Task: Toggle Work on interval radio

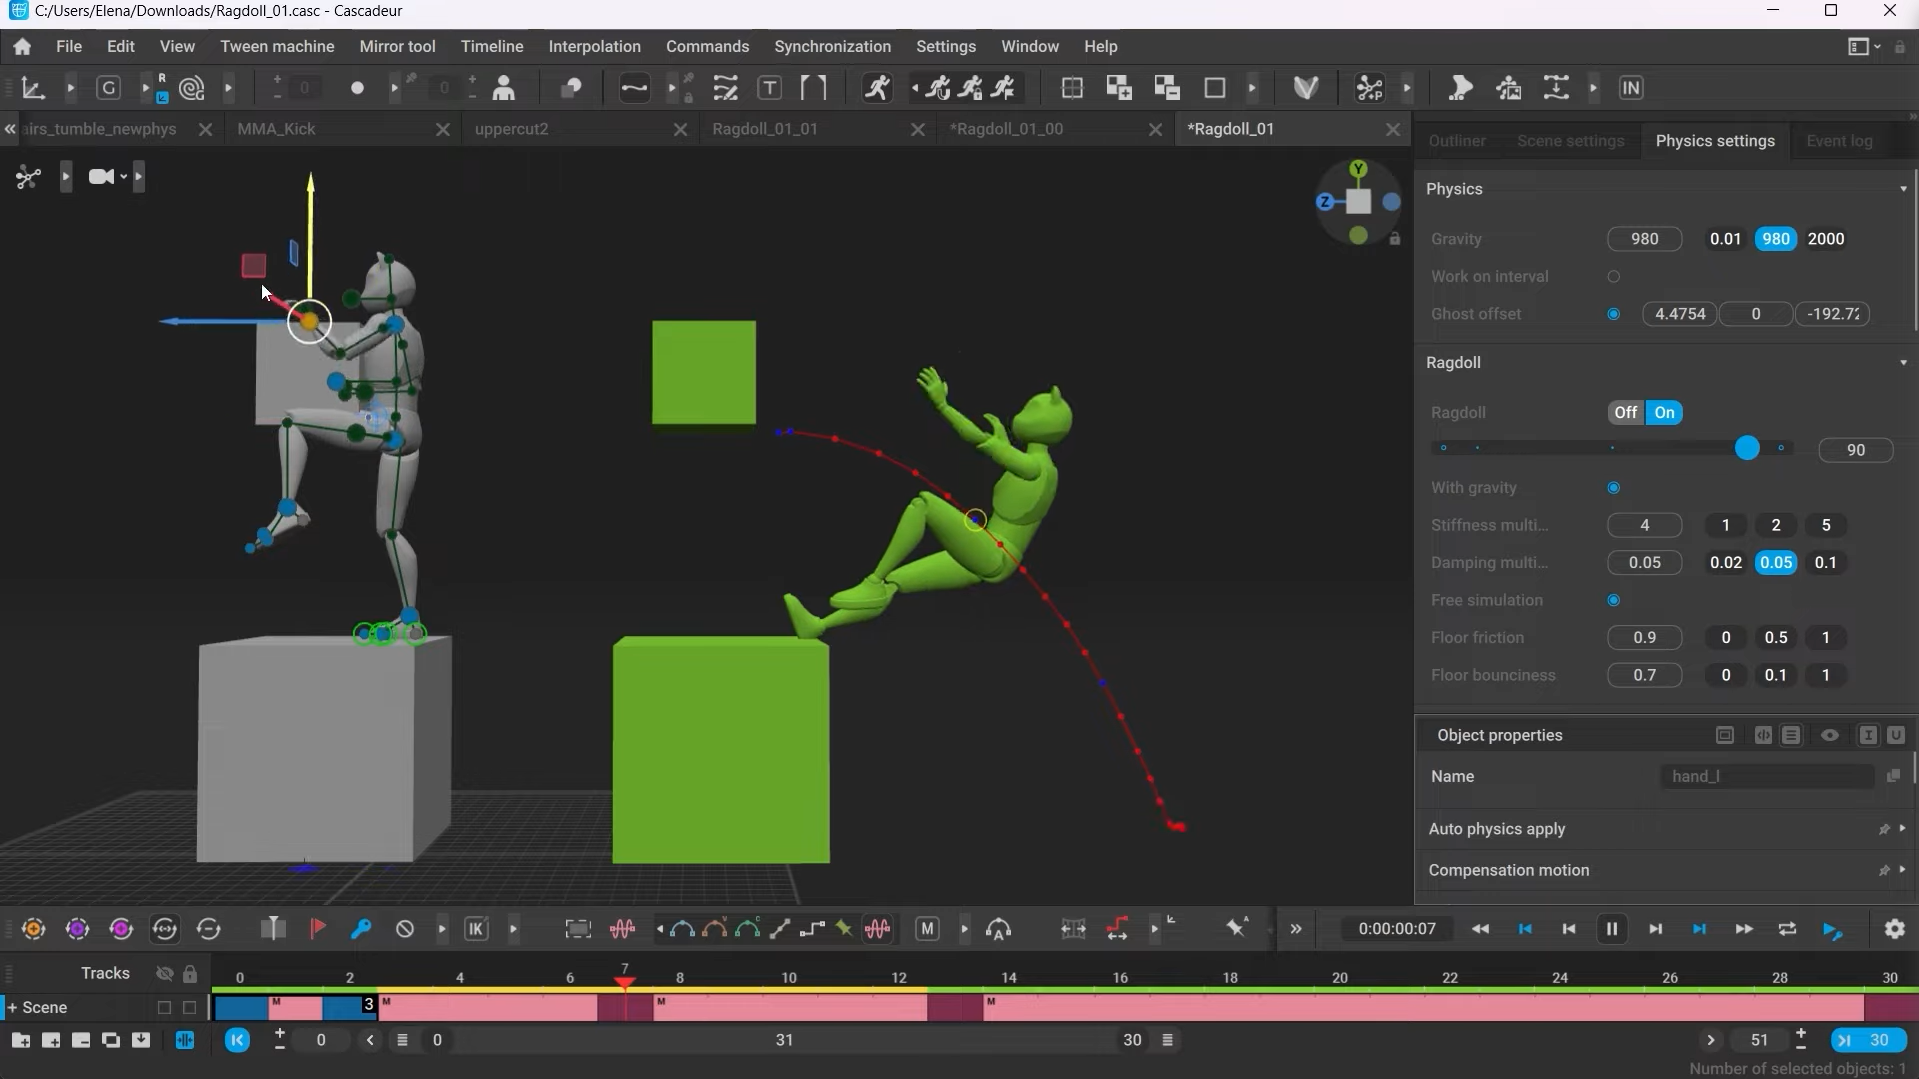Action: [1613, 277]
